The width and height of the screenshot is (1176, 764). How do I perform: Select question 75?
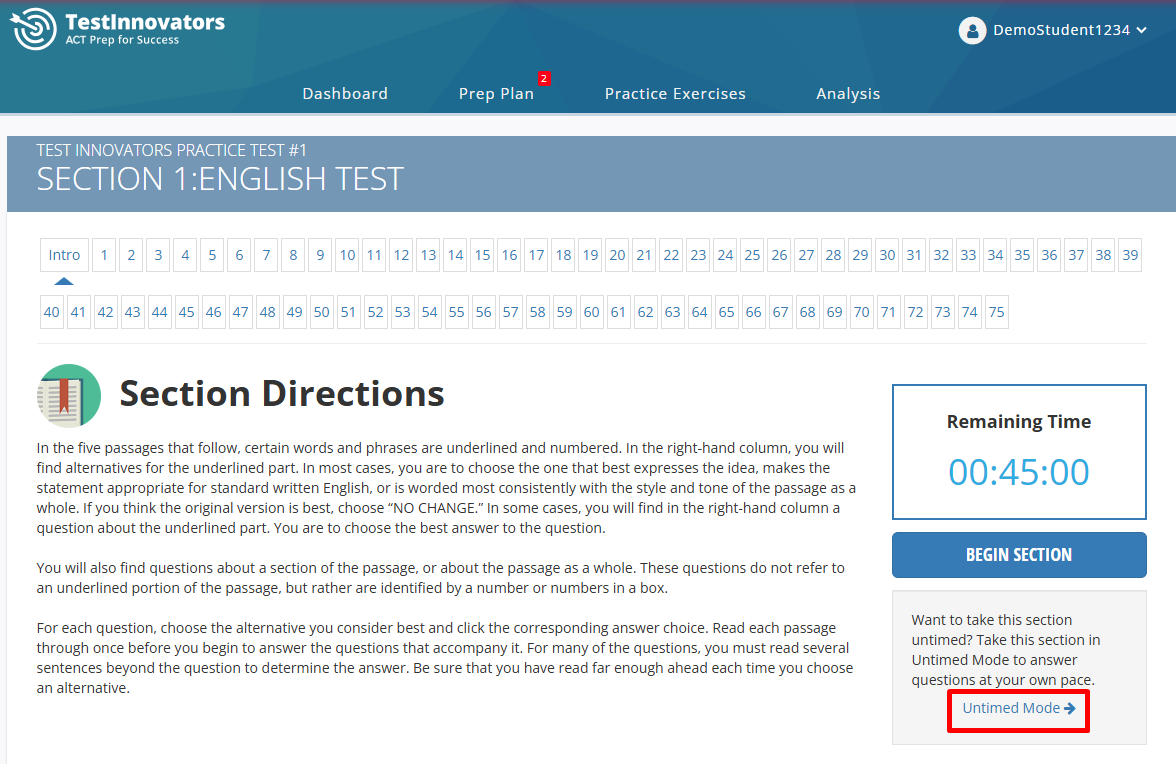point(996,312)
